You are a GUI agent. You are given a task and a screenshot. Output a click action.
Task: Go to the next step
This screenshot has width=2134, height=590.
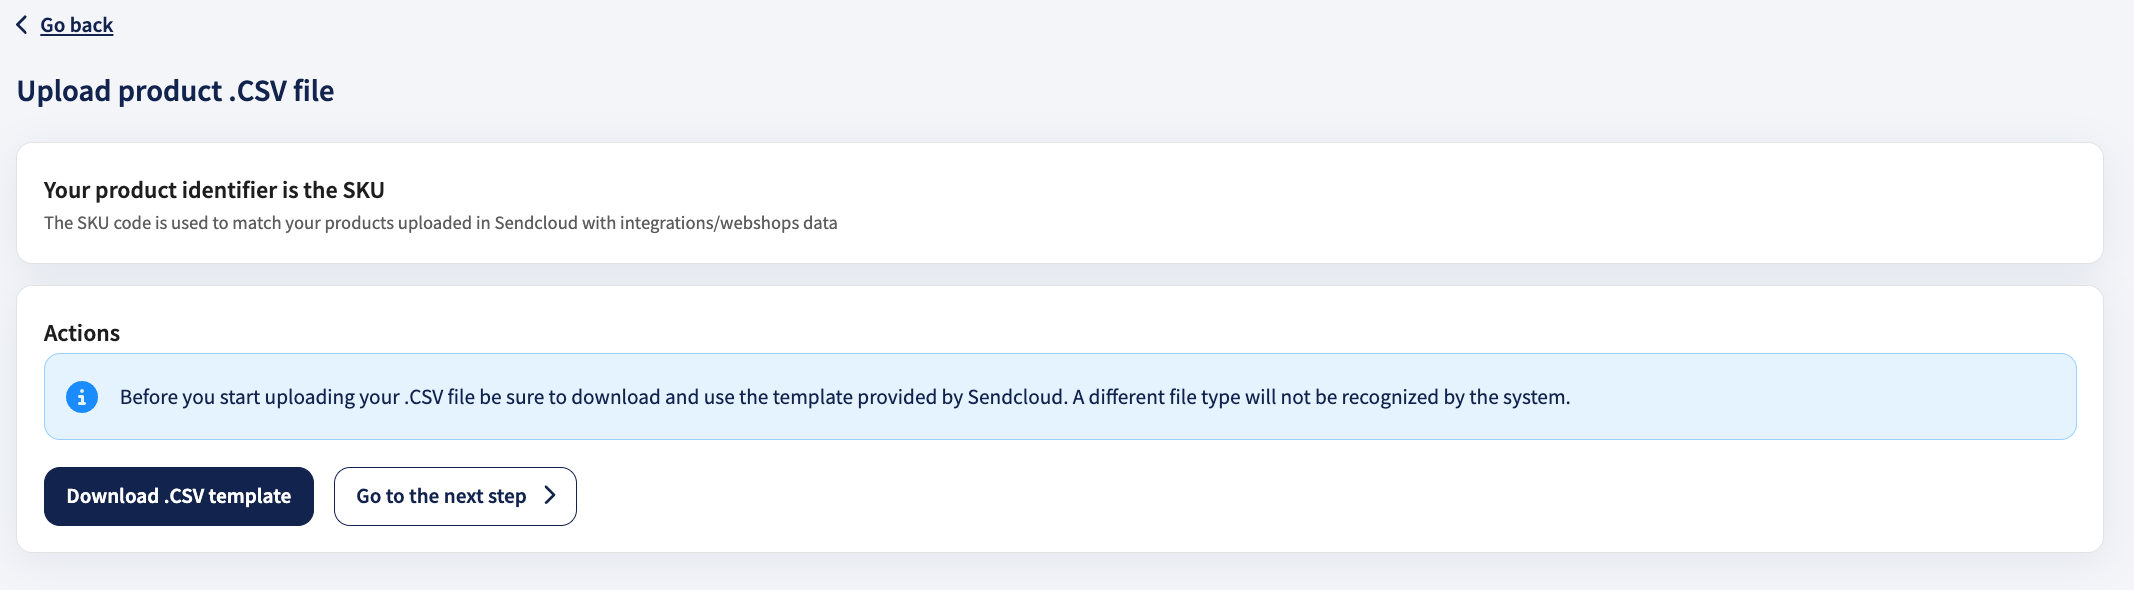[455, 496]
